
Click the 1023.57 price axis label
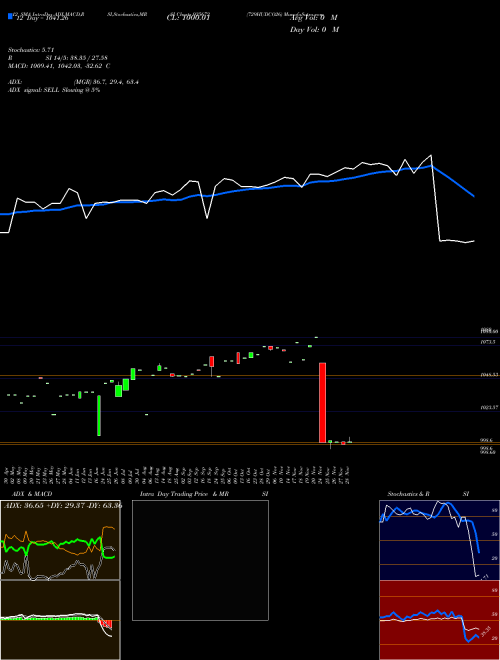click(489, 407)
